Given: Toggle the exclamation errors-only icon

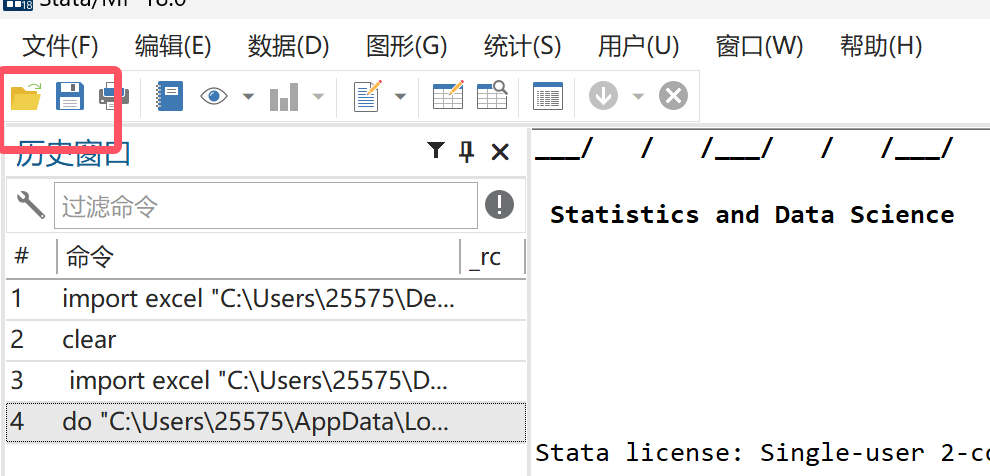Looking at the screenshot, I should [499, 205].
